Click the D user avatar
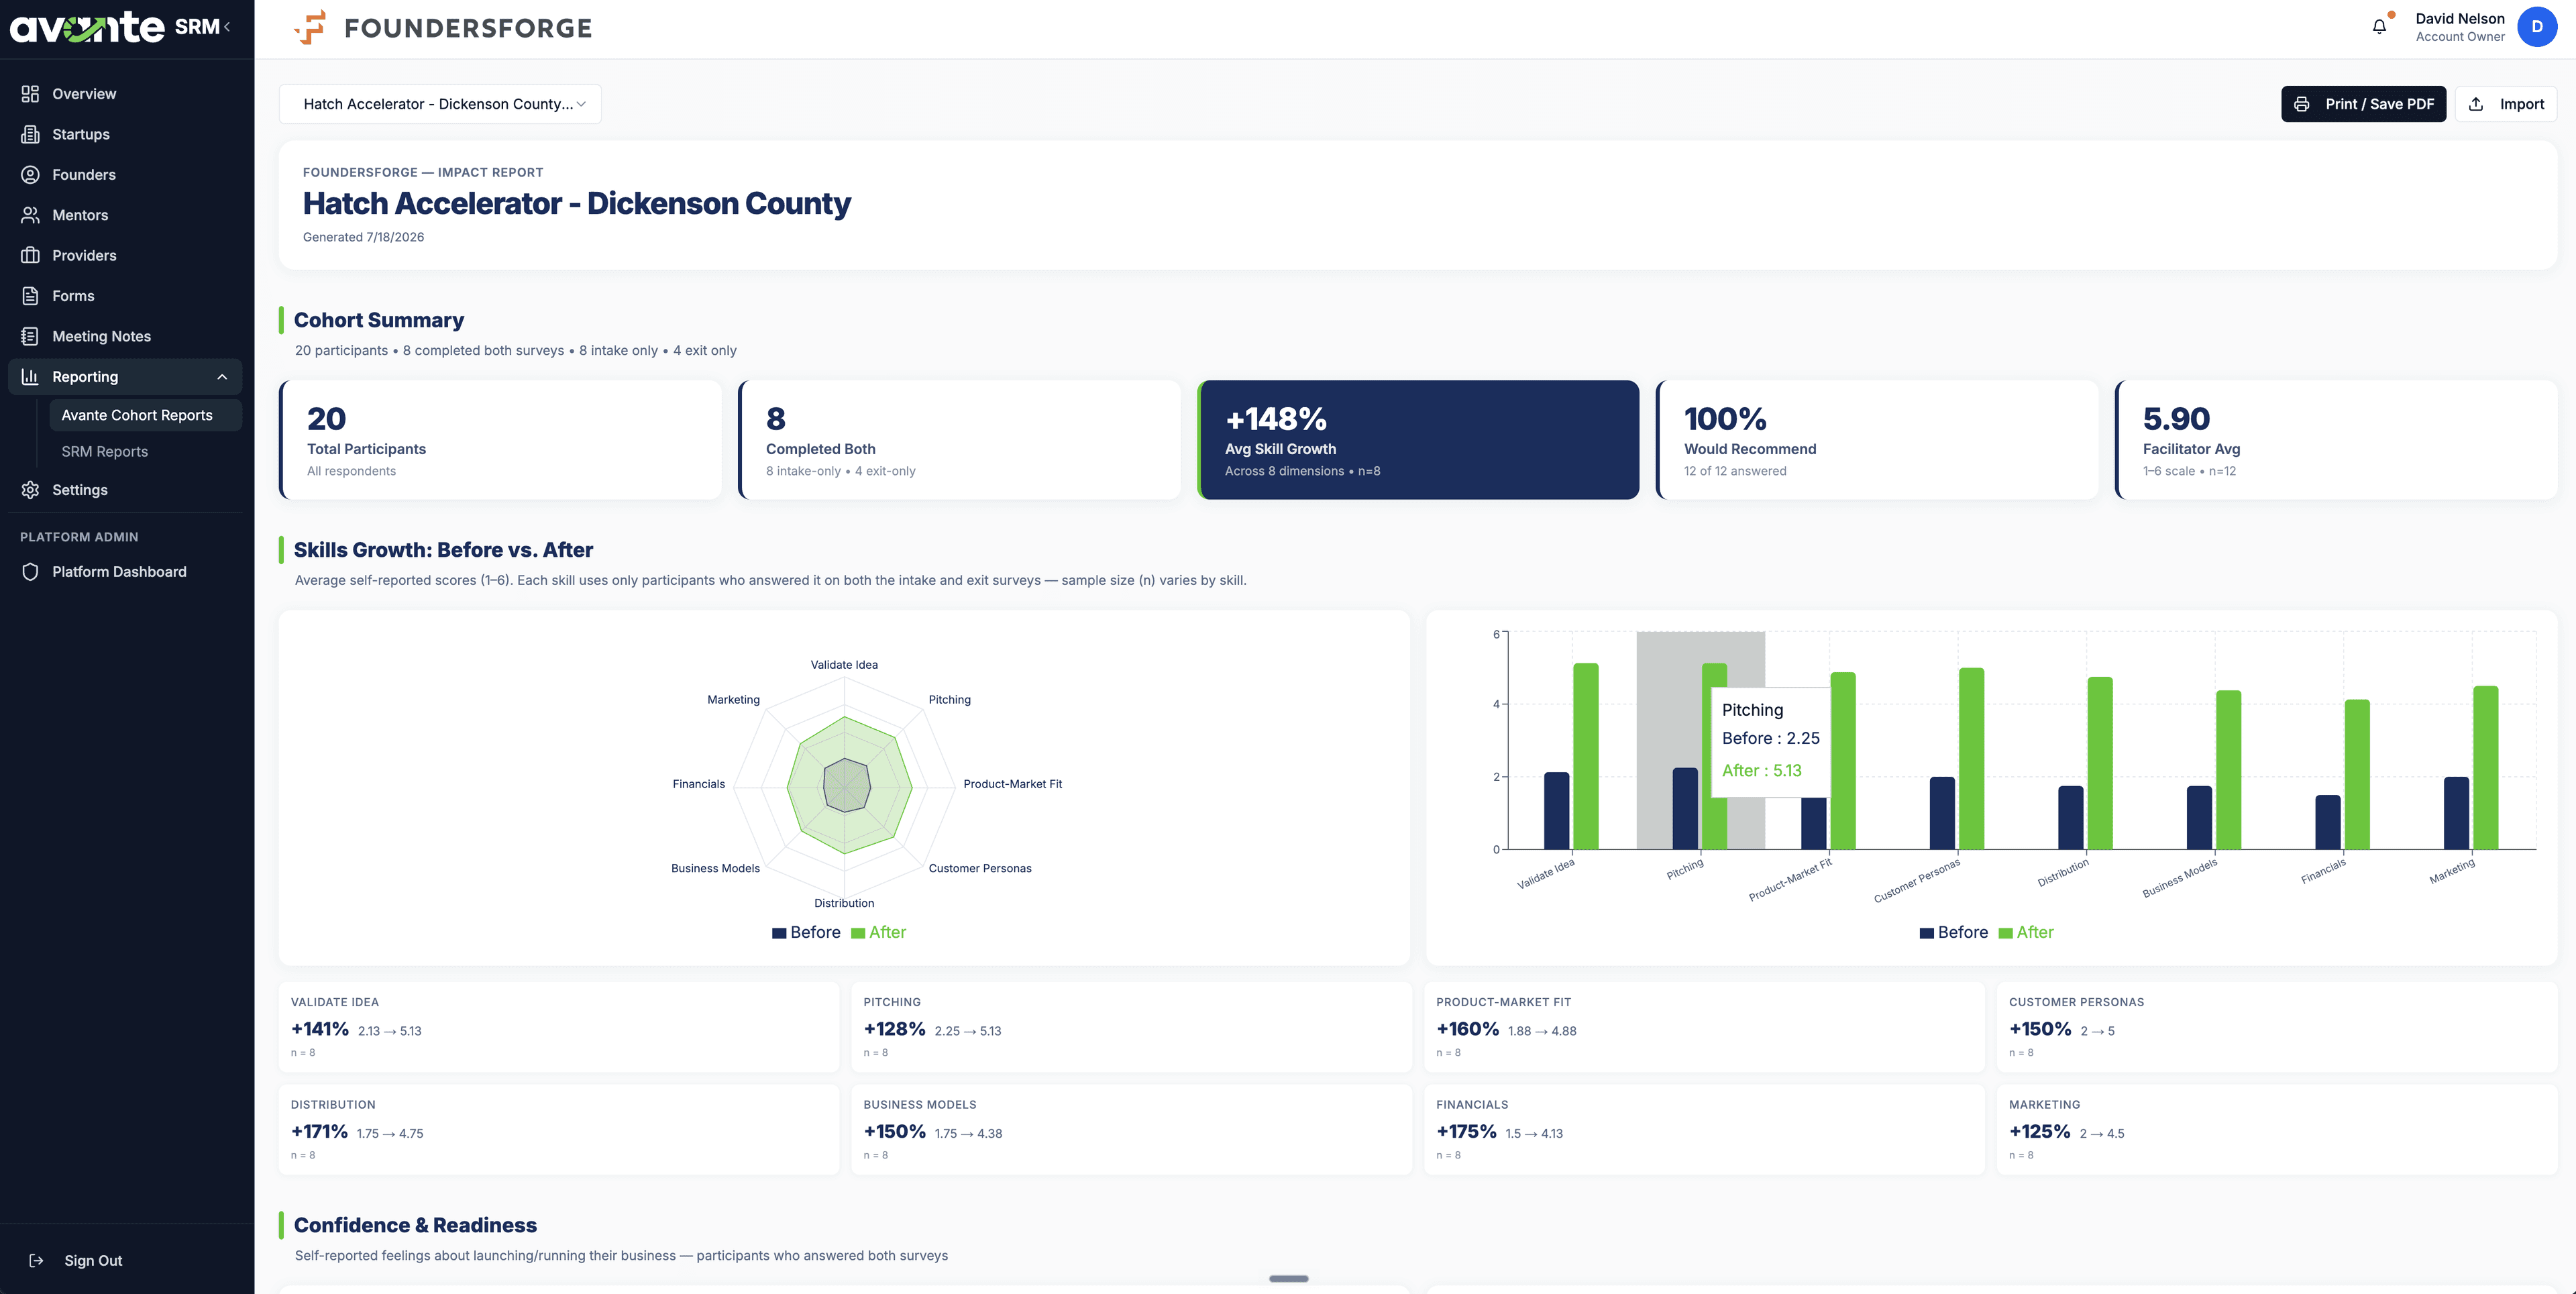This screenshot has height=1294, width=2576. pyautogui.click(x=2537, y=27)
